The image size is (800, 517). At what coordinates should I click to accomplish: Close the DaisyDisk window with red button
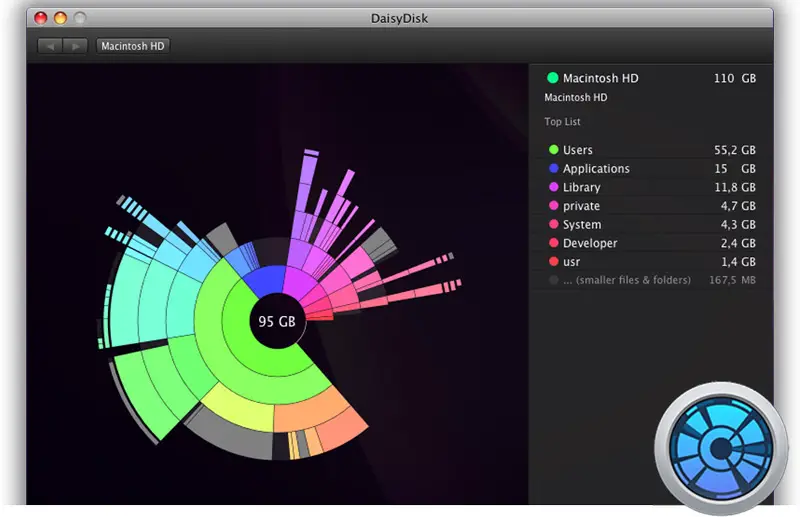click(x=41, y=18)
